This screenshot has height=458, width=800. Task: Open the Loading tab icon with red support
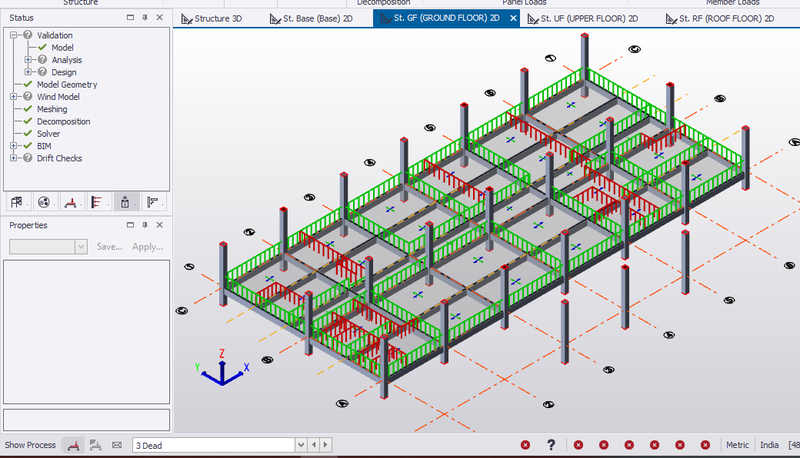(x=70, y=202)
